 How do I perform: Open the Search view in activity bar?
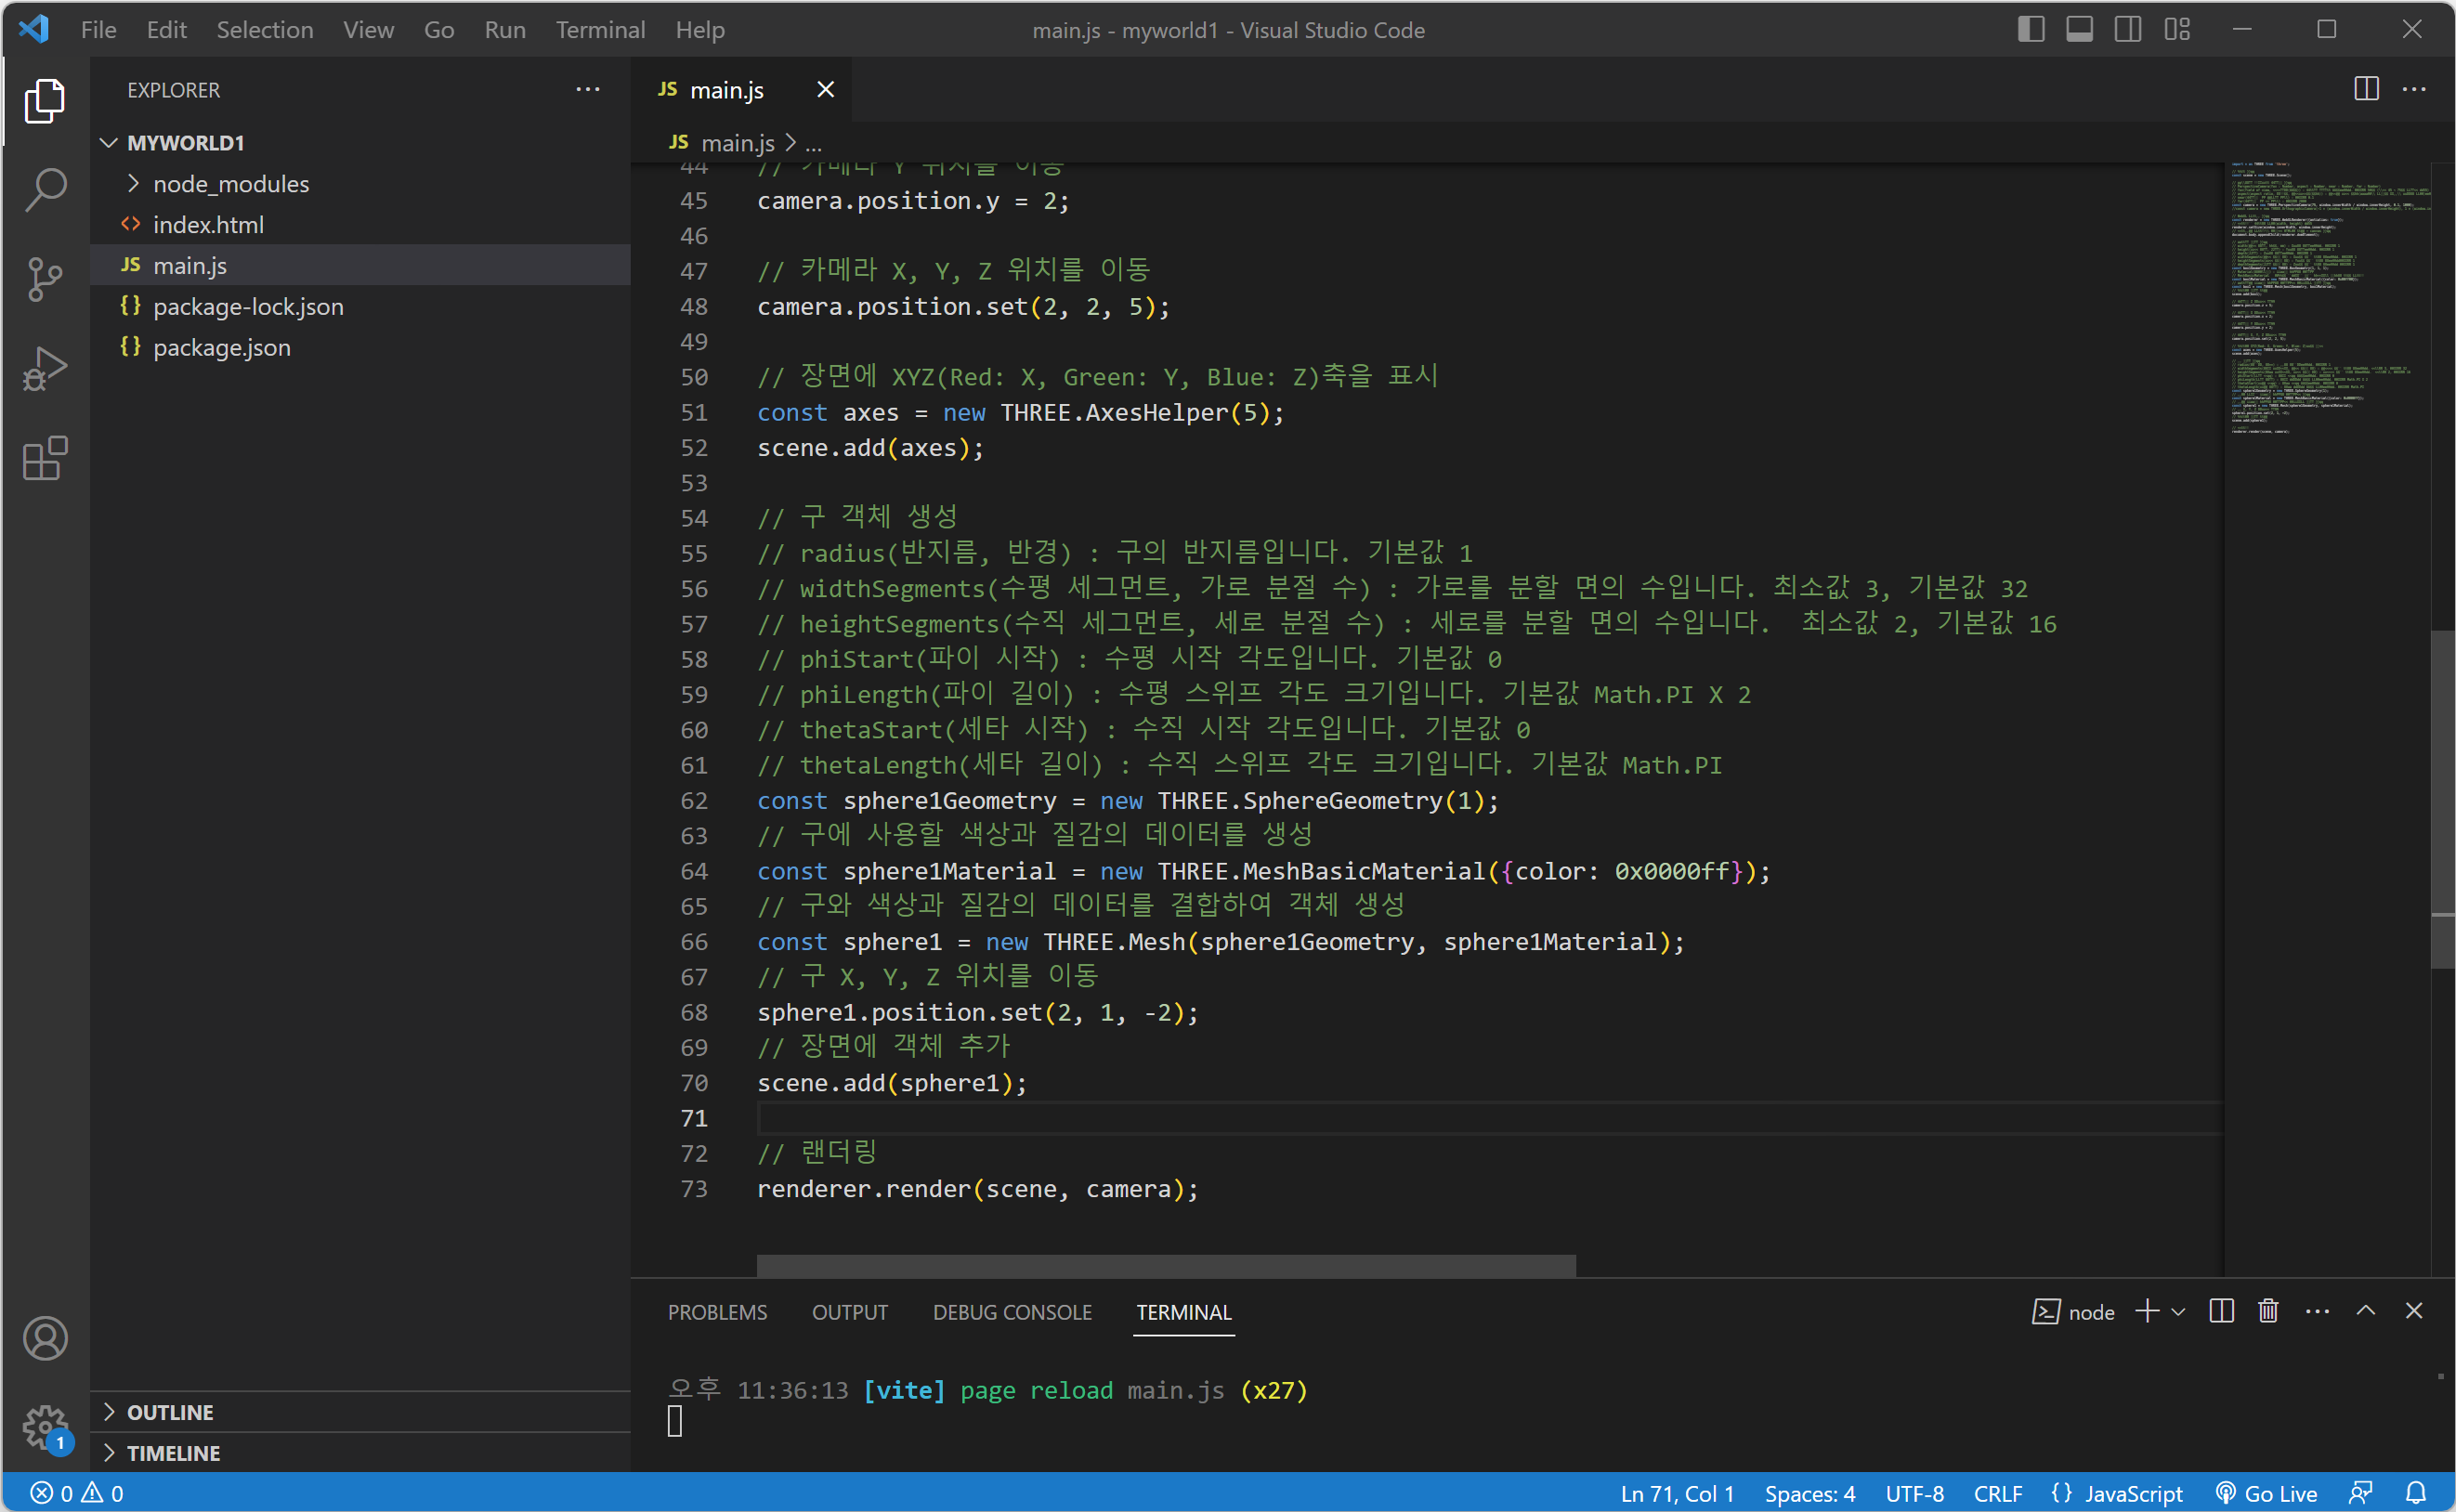pyautogui.click(x=45, y=189)
